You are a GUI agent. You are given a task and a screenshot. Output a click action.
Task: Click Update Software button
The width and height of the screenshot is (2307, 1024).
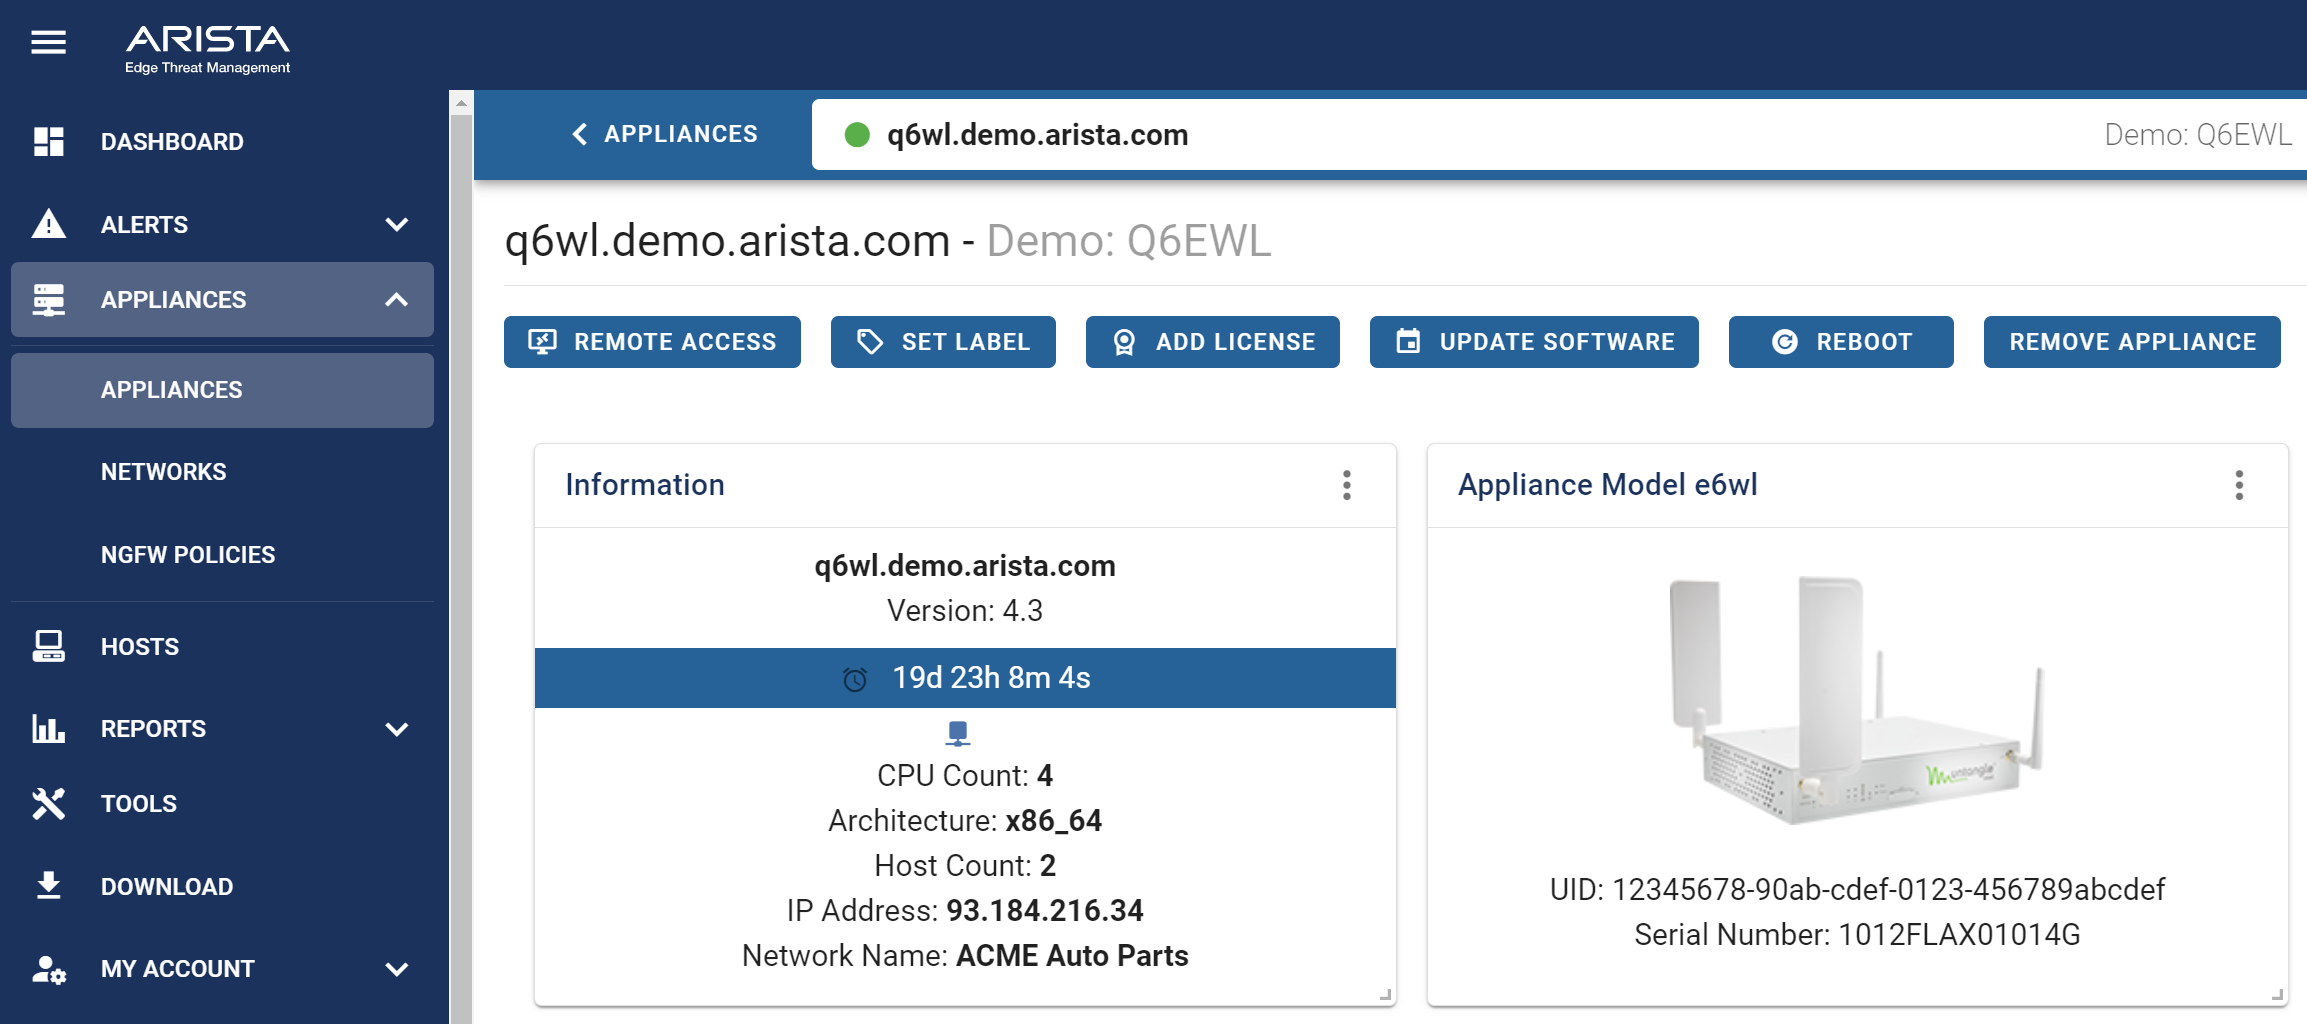point(1534,342)
